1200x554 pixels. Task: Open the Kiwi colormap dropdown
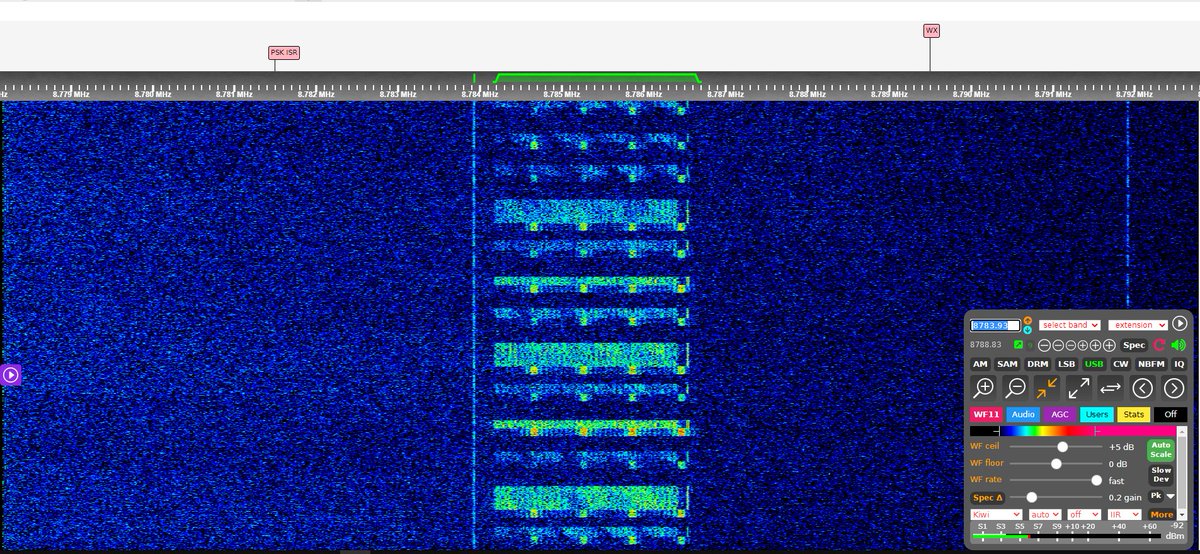point(996,514)
